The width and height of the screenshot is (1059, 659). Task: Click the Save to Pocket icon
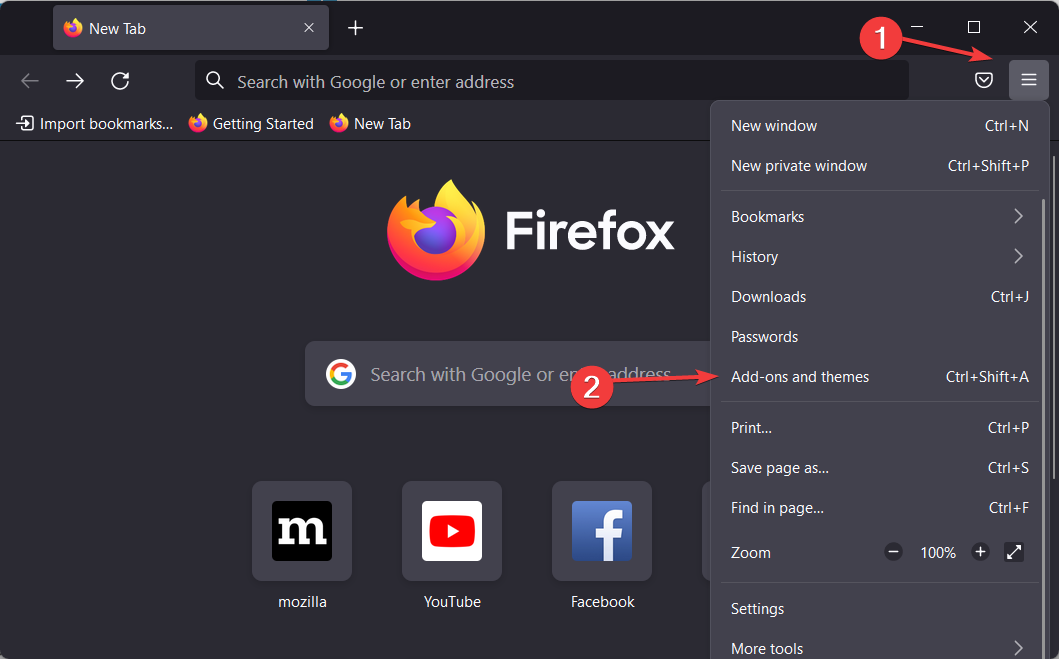click(x=984, y=80)
